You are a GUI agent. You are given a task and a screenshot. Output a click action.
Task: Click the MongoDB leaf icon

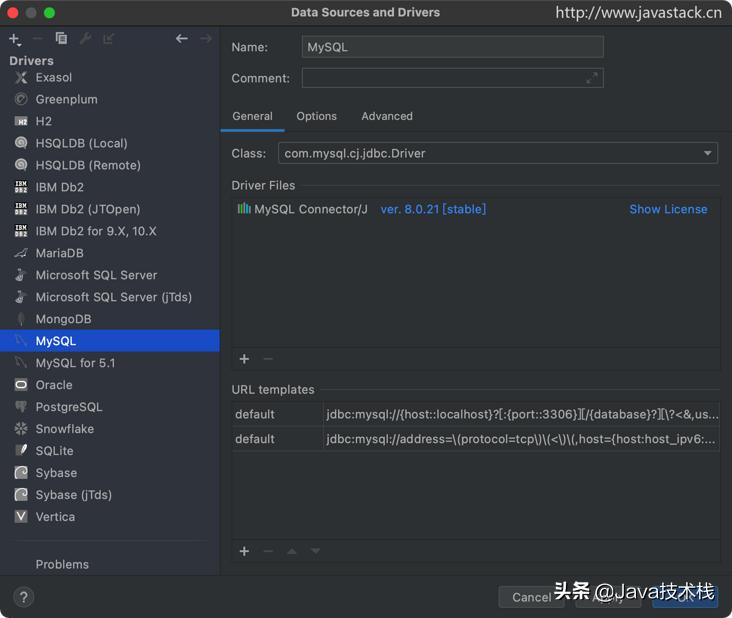pyautogui.click(x=21, y=319)
